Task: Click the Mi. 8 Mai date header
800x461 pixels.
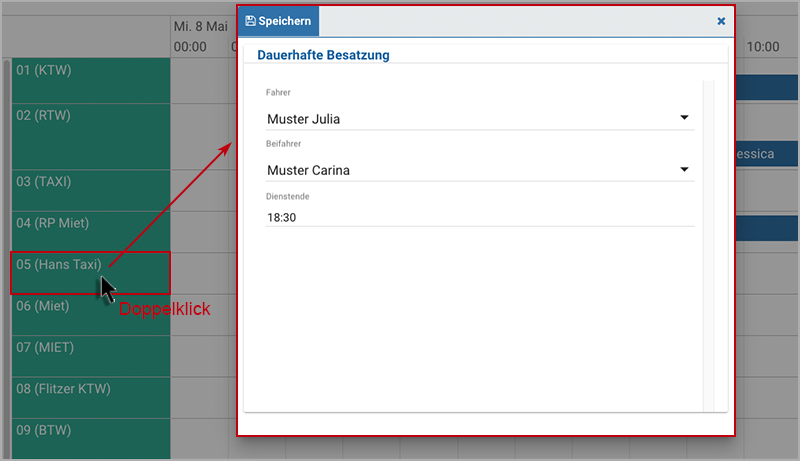Action: (x=201, y=27)
